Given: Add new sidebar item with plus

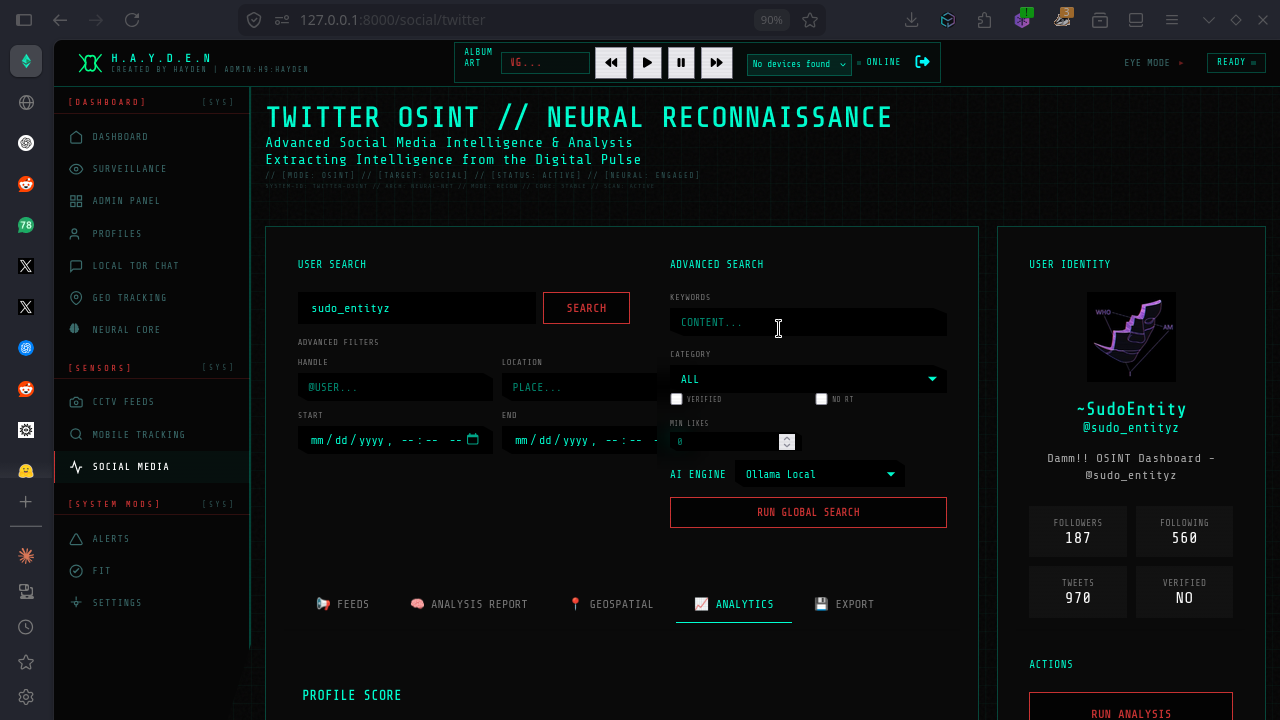Looking at the screenshot, I should click(x=26, y=502).
